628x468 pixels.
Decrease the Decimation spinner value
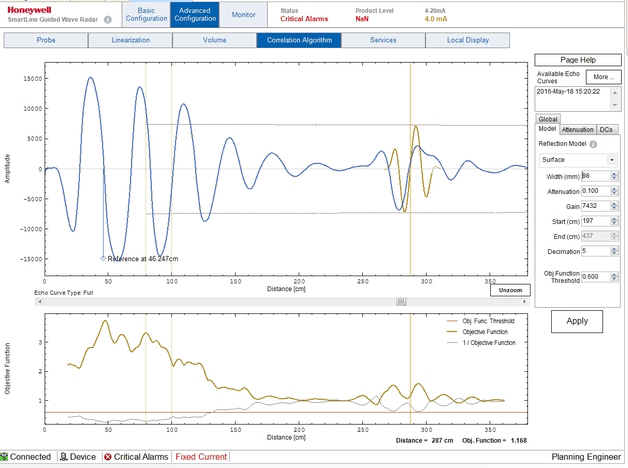[x=613, y=254]
